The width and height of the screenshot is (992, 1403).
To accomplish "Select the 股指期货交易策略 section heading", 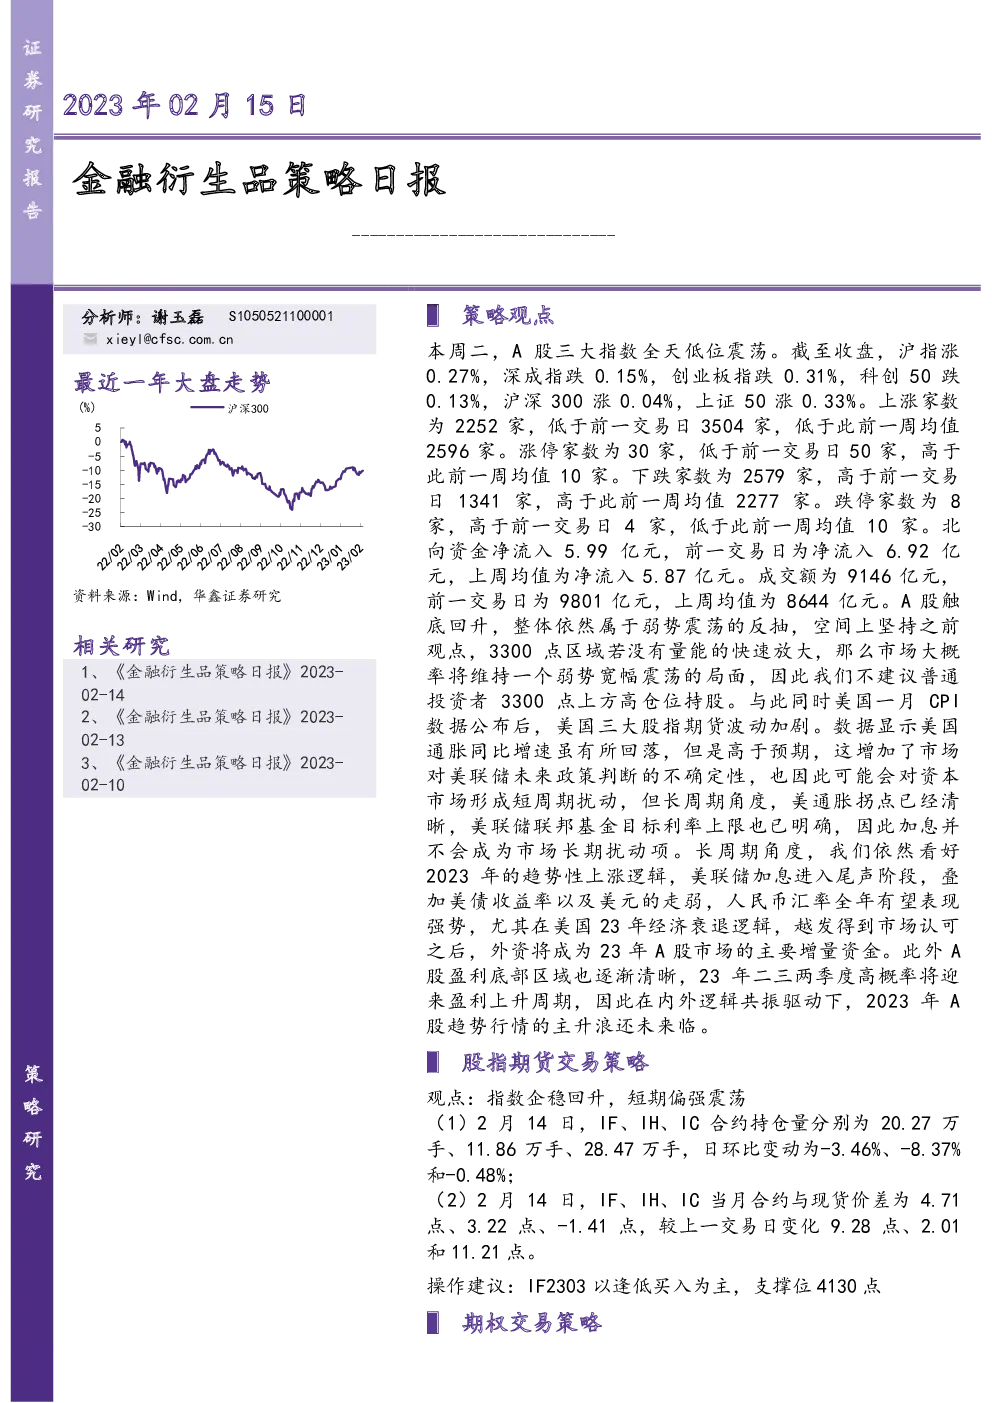I will [555, 1062].
